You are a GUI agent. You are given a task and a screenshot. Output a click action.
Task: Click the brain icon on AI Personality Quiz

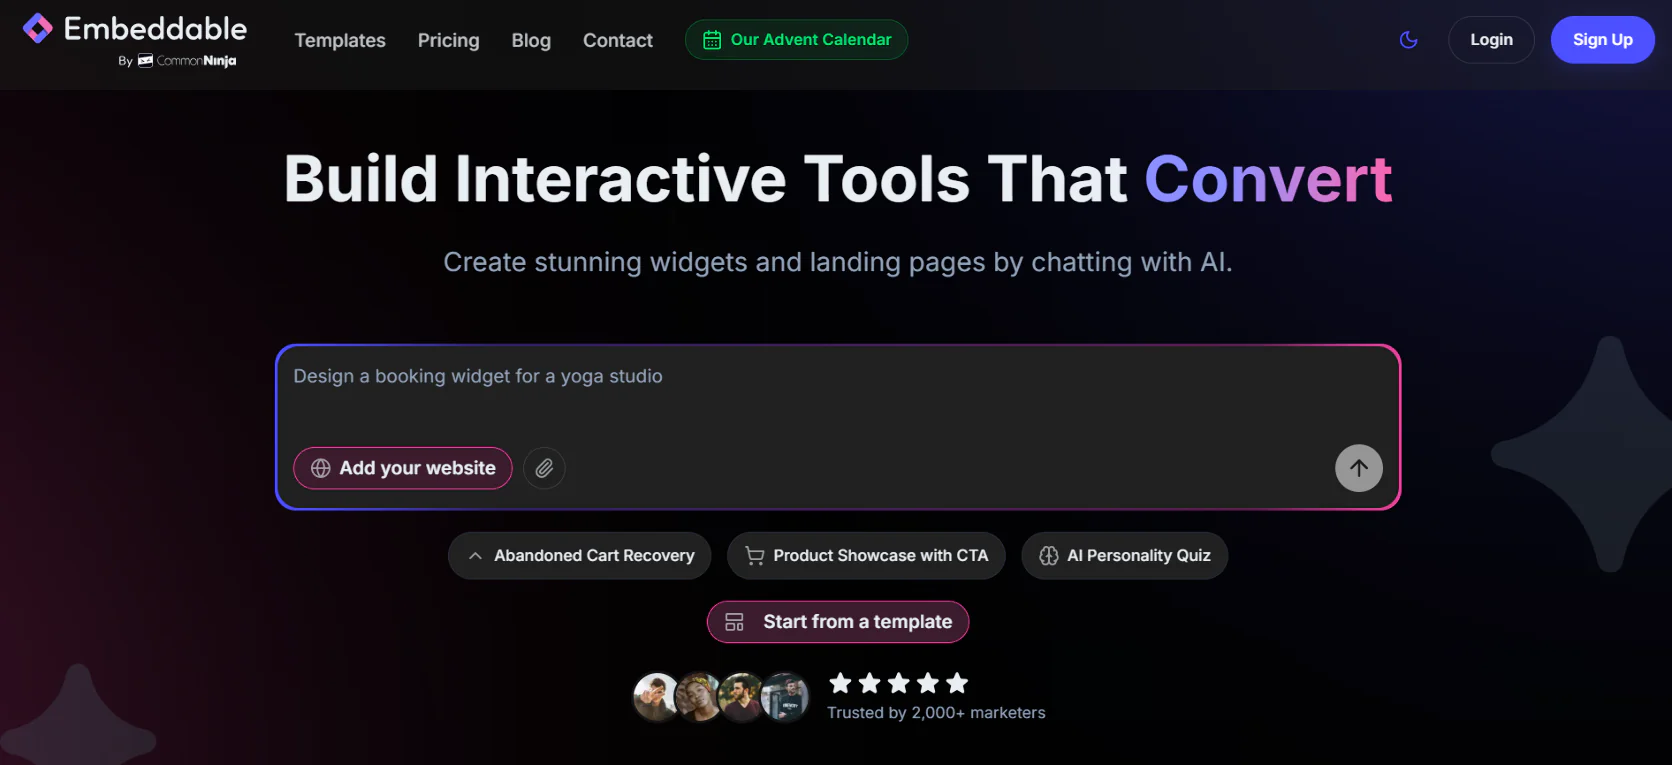[x=1048, y=556]
